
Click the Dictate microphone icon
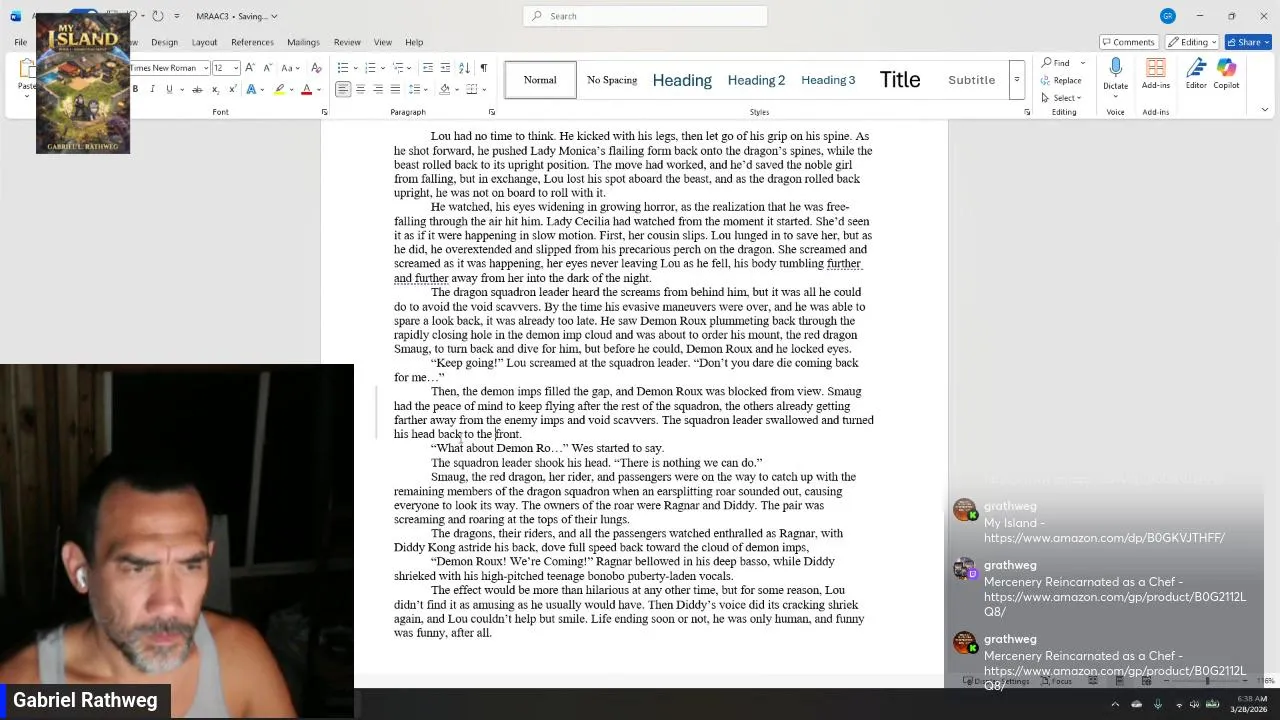(x=1115, y=68)
